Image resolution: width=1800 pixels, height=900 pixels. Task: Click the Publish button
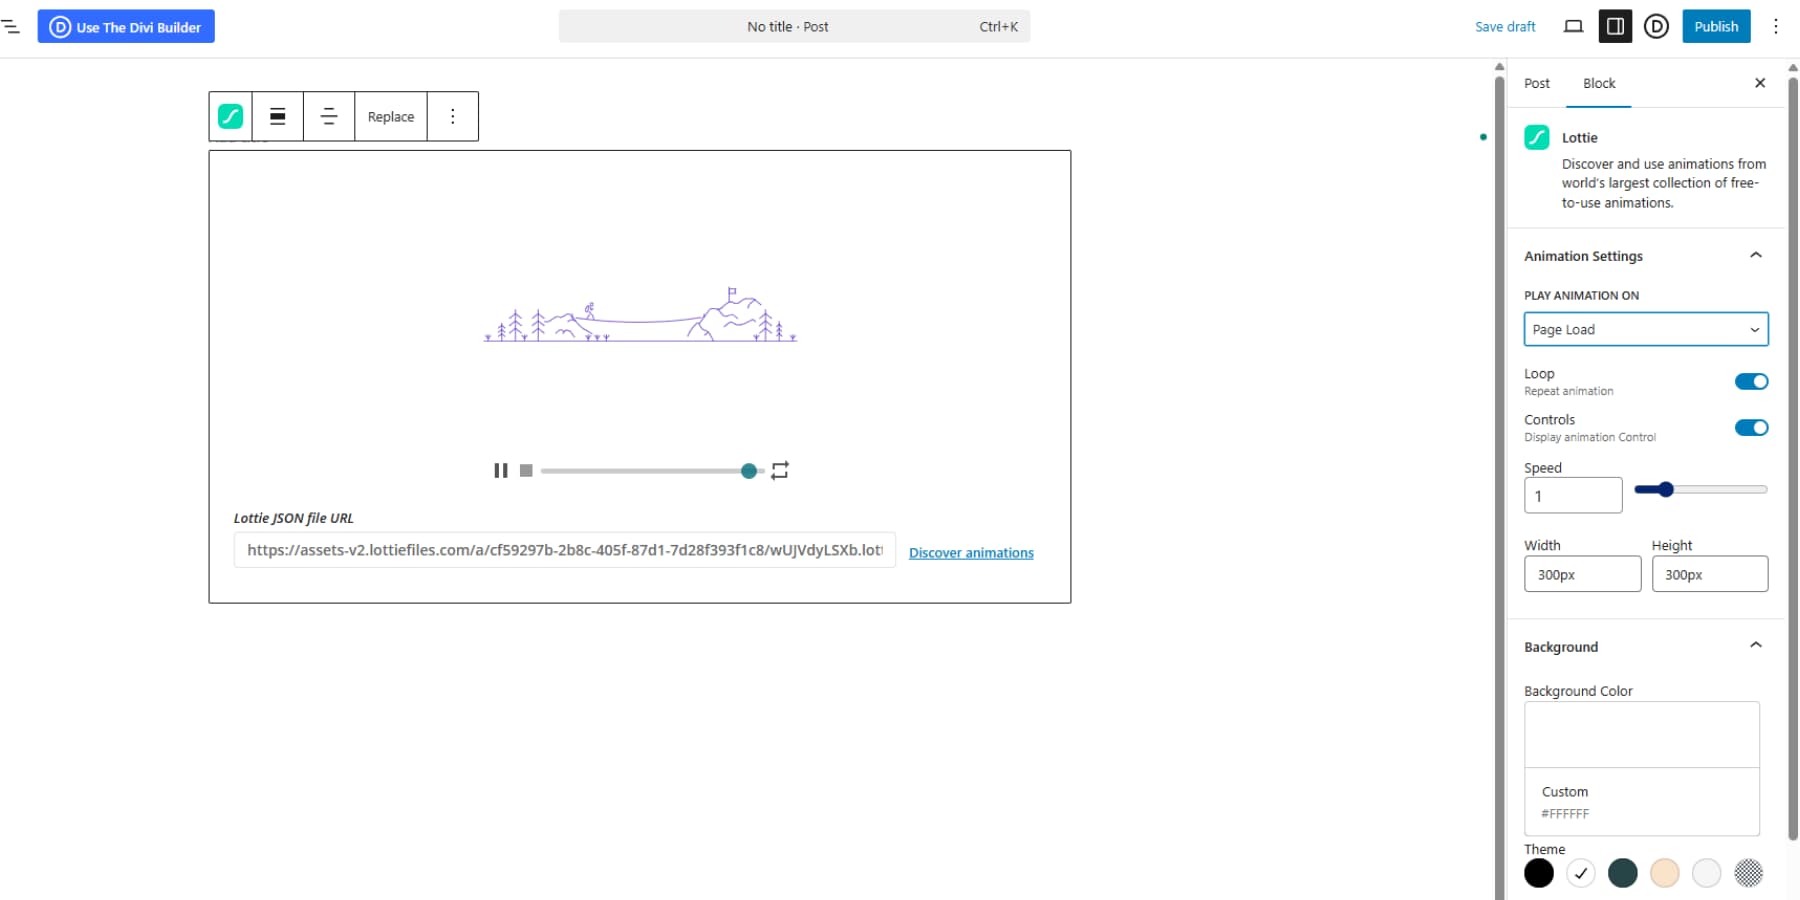pos(1716,26)
